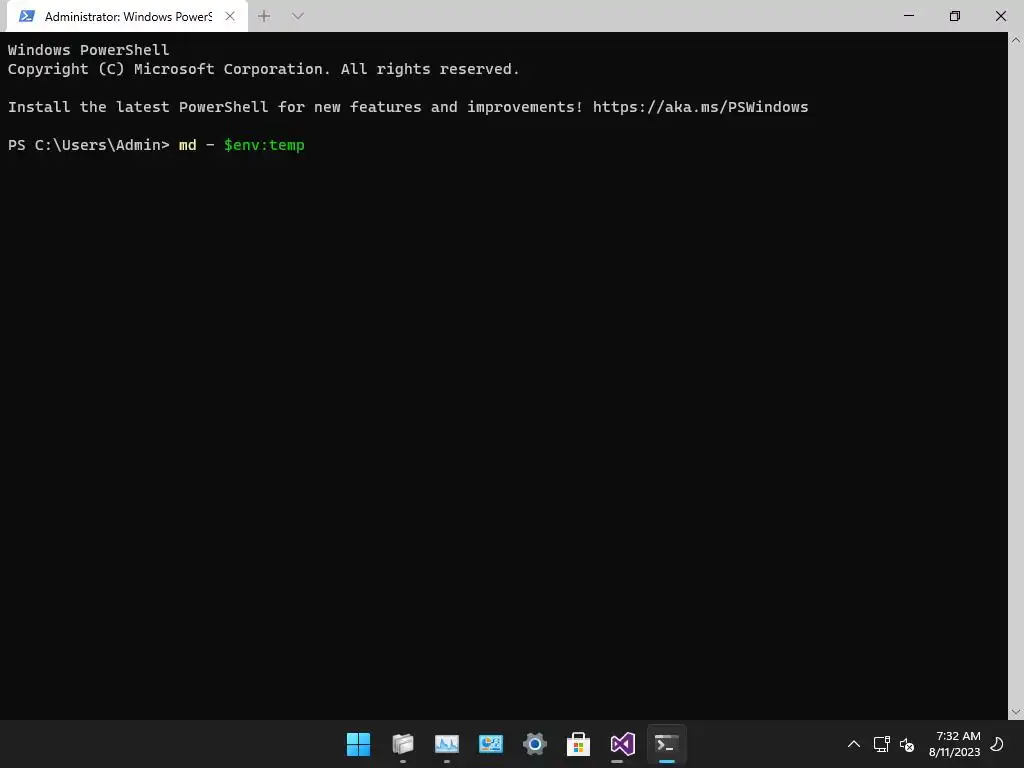Close the Windows Terminal window

coord(1000,16)
